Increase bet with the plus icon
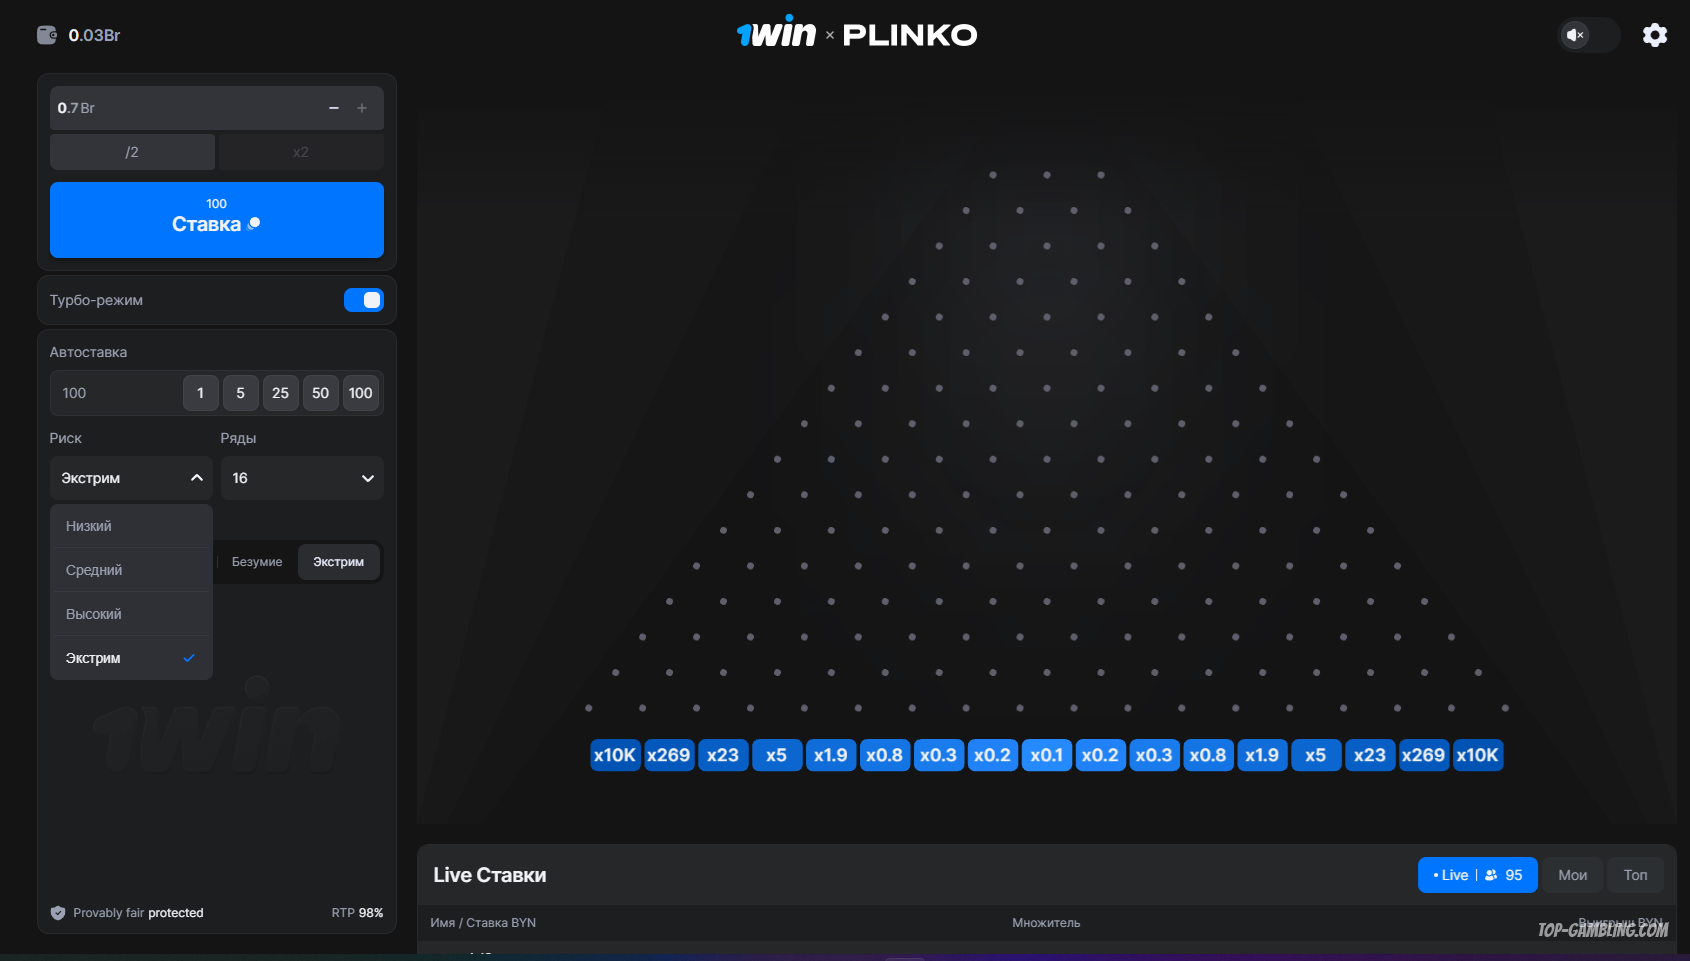Image resolution: width=1690 pixels, height=961 pixels. point(362,108)
